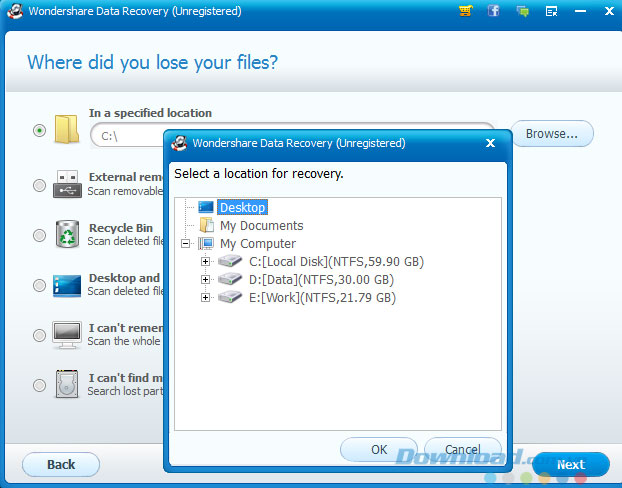Click the My Documents folder icon in tree

click(207, 225)
